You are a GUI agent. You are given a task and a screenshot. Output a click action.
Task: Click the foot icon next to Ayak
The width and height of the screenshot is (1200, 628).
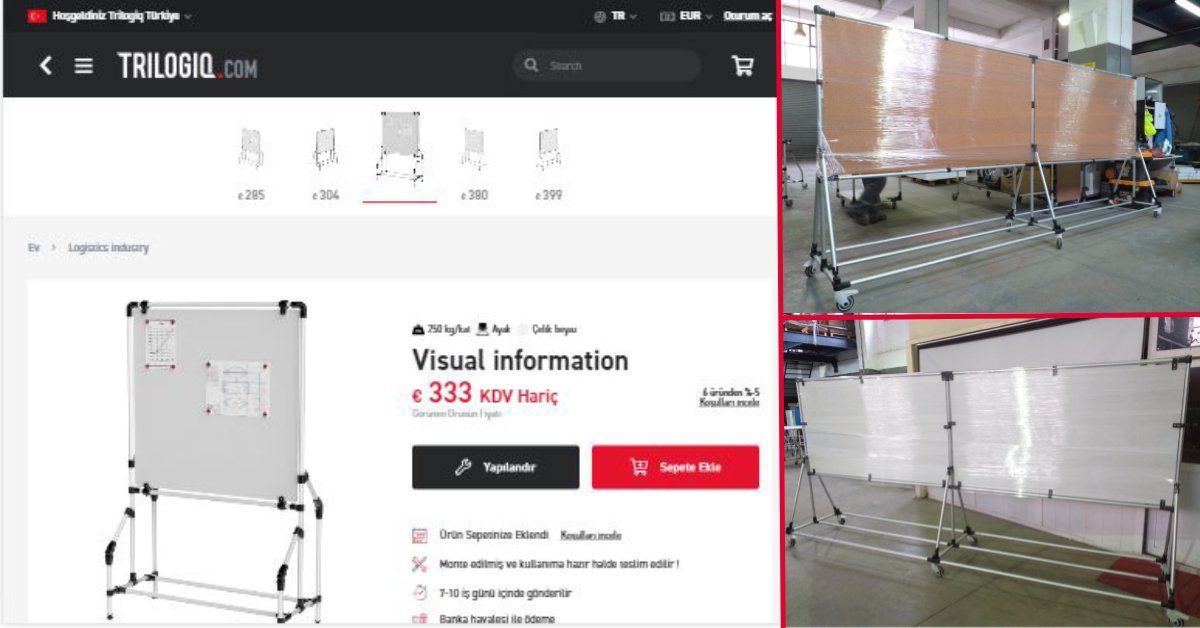tap(482, 329)
